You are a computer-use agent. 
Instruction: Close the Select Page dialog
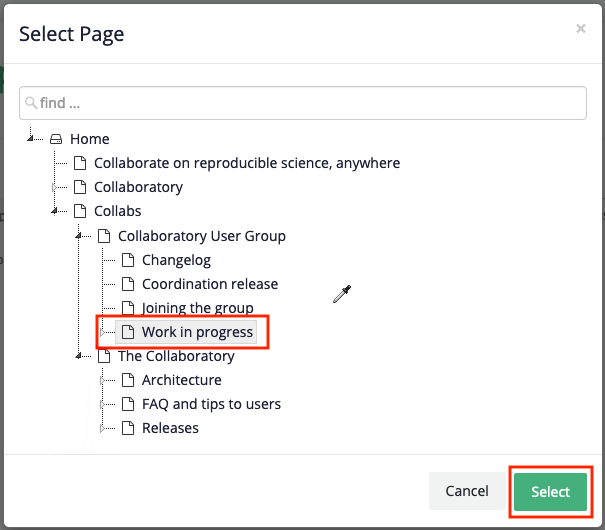pos(581,29)
